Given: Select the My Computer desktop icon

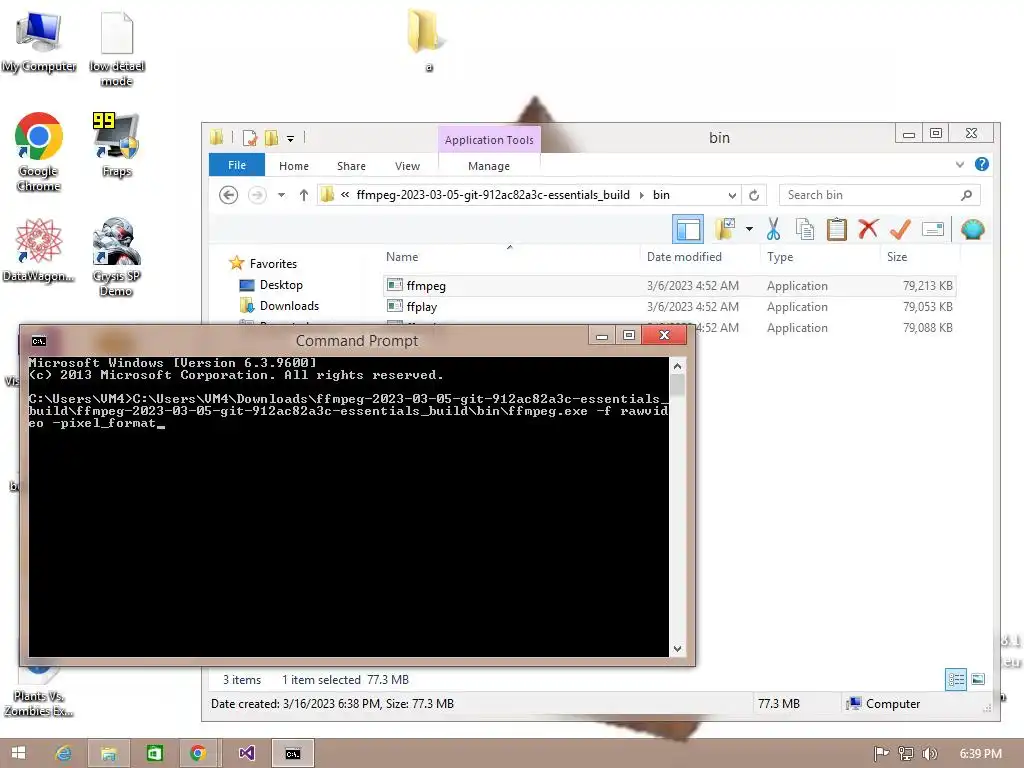Looking at the screenshot, I should point(39,42).
